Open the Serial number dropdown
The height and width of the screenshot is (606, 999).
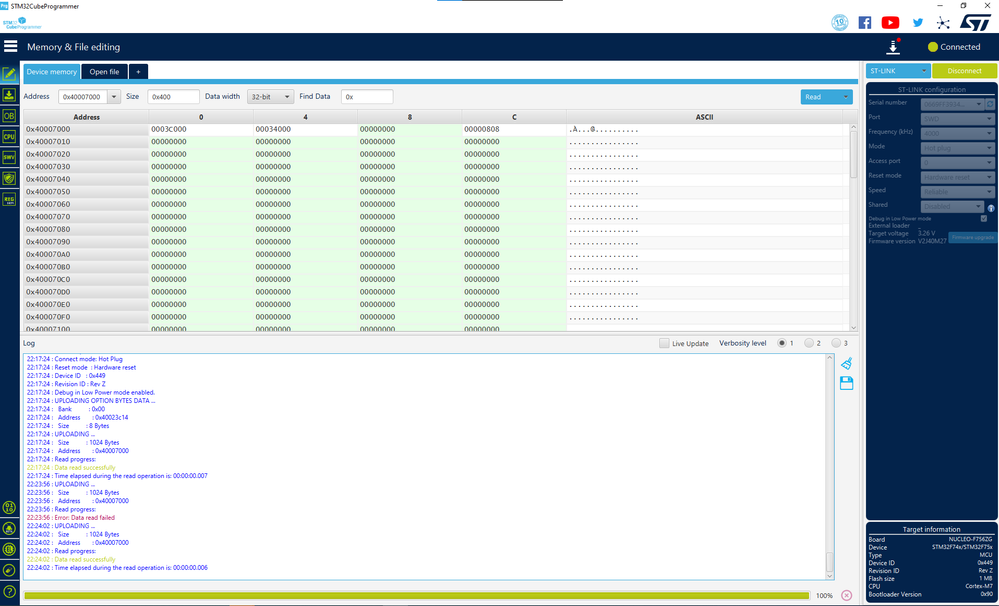952,103
